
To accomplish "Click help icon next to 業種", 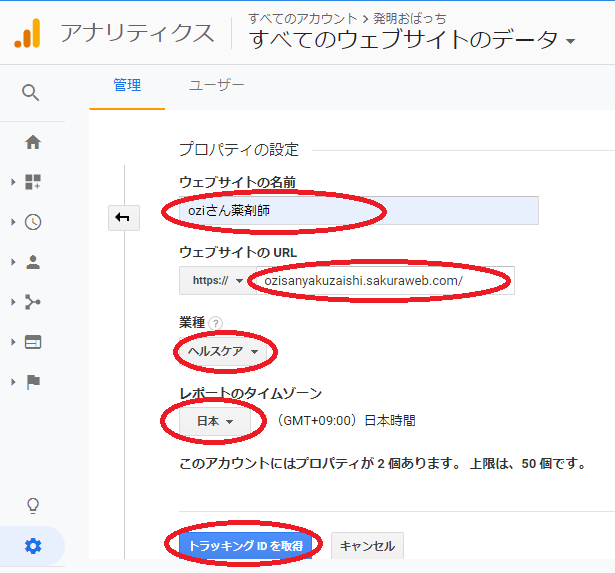I will 216,324.
